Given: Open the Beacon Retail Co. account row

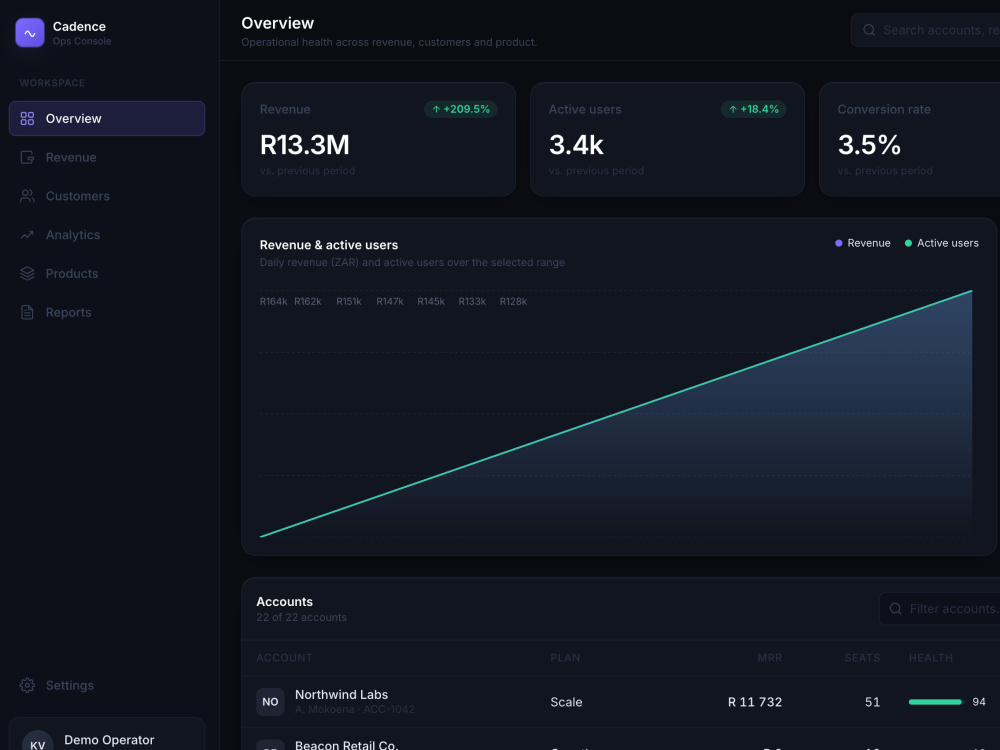Looking at the screenshot, I should pos(621,740).
